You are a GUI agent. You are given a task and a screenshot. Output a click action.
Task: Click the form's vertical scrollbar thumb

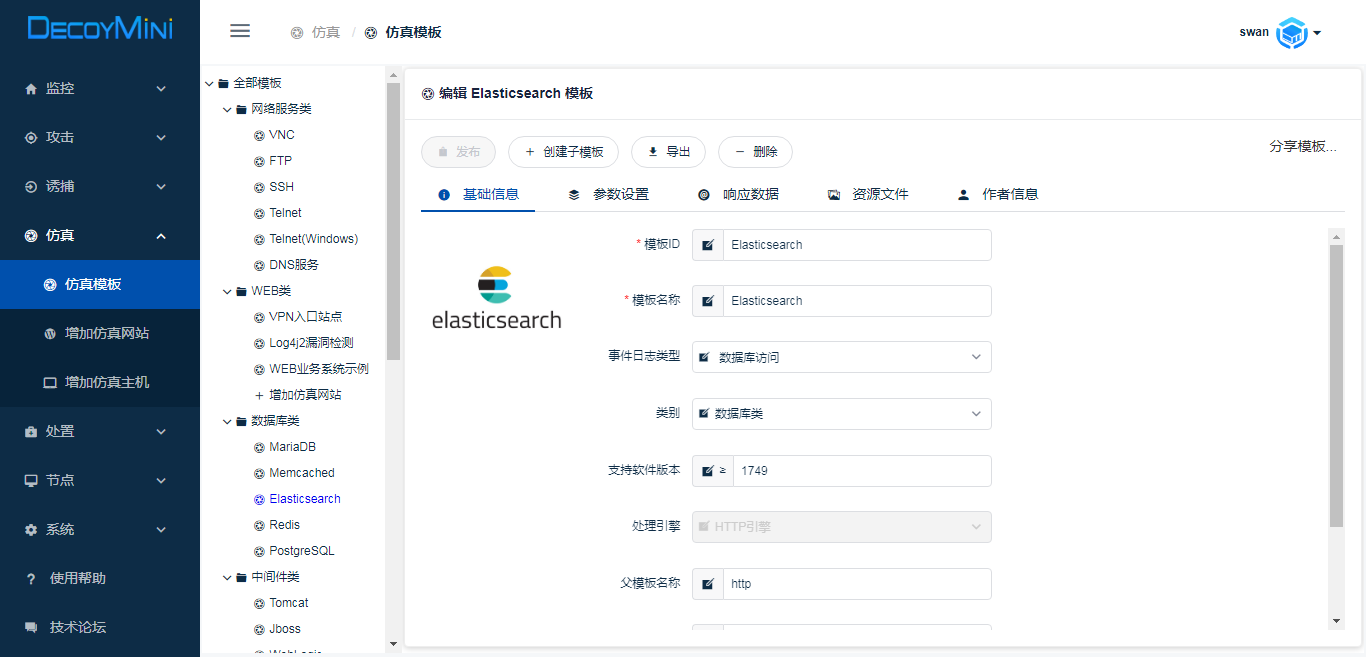(x=1336, y=385)
